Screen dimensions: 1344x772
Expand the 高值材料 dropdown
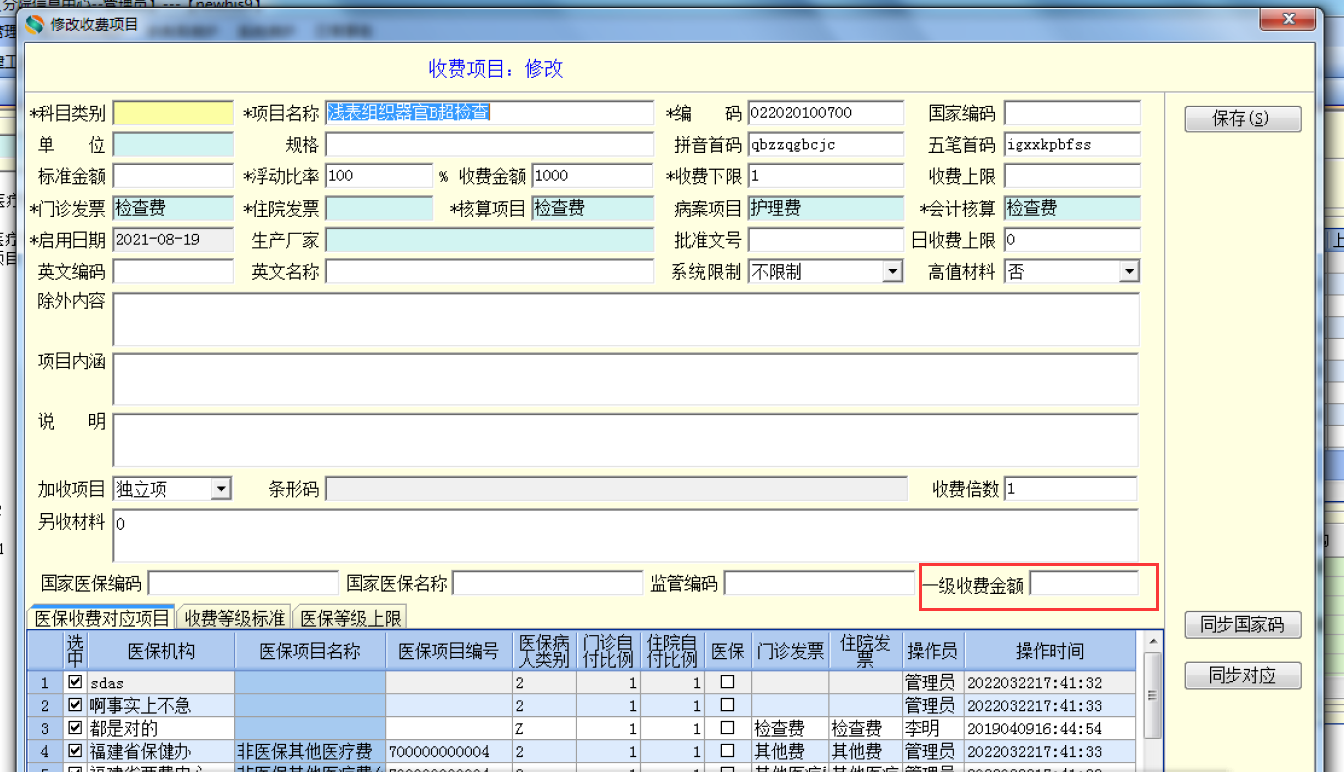(x=1129, y=271)
